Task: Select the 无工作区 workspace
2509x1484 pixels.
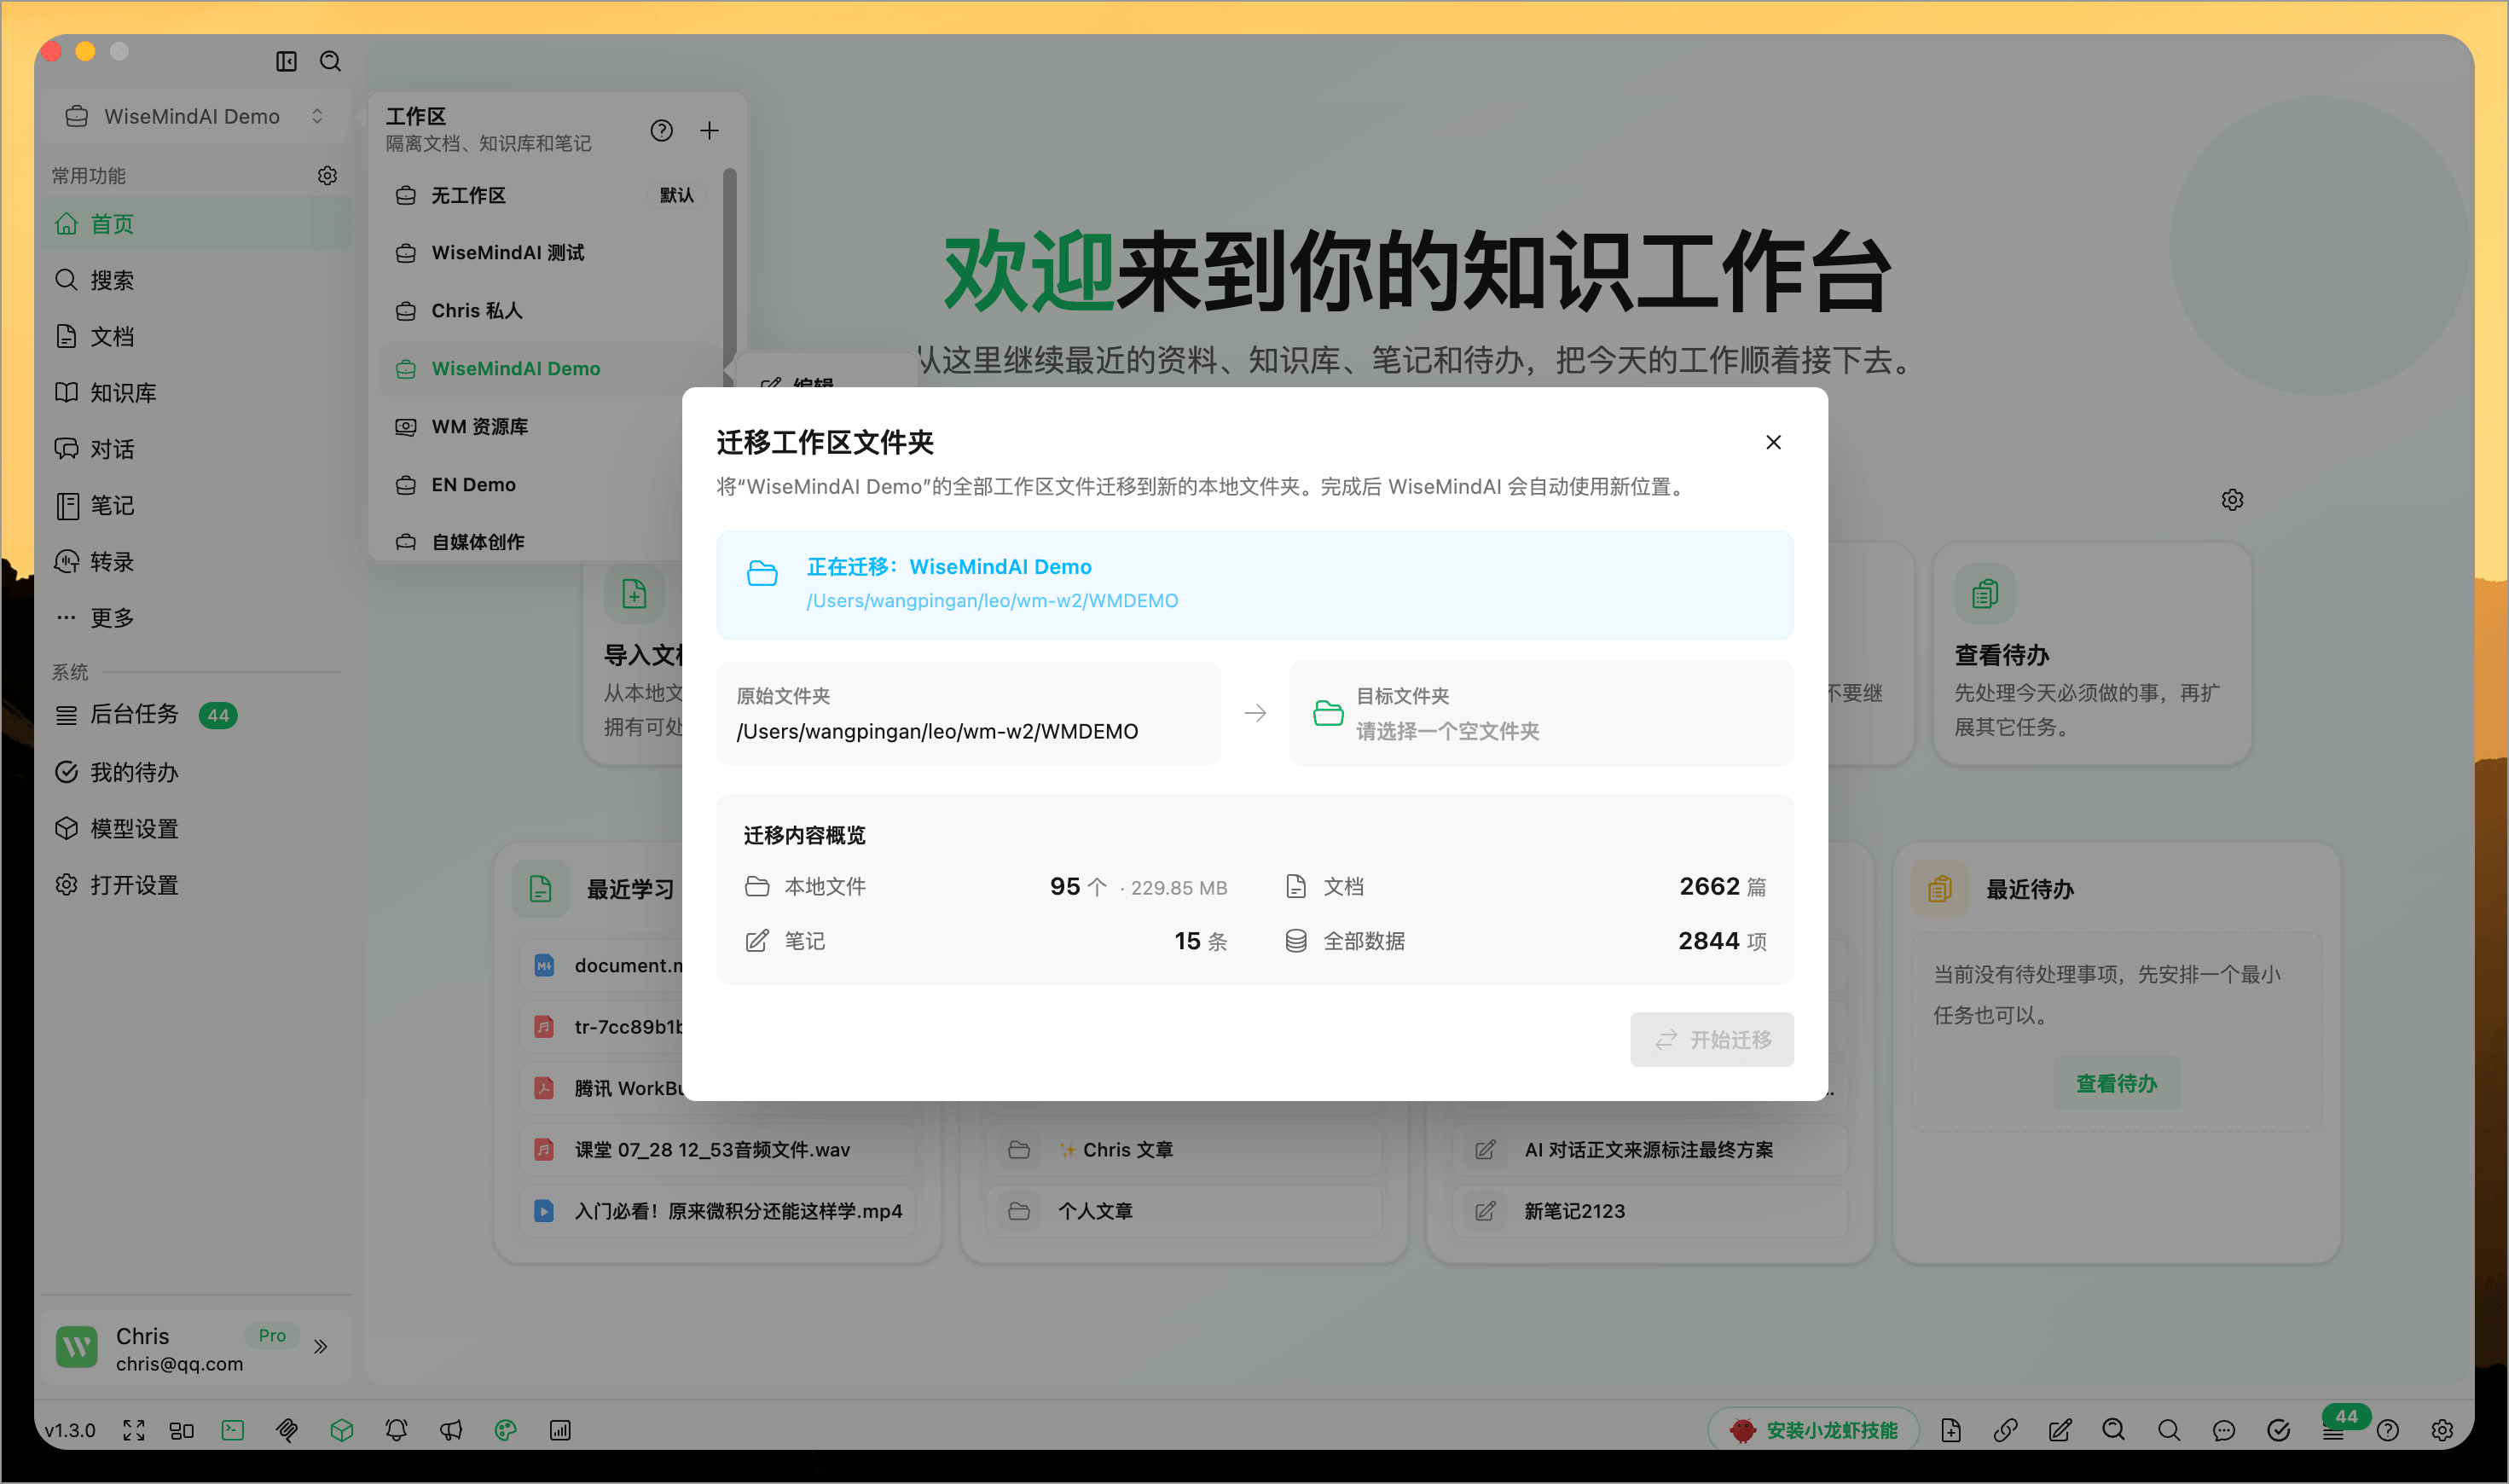Action: pos(548,195)
